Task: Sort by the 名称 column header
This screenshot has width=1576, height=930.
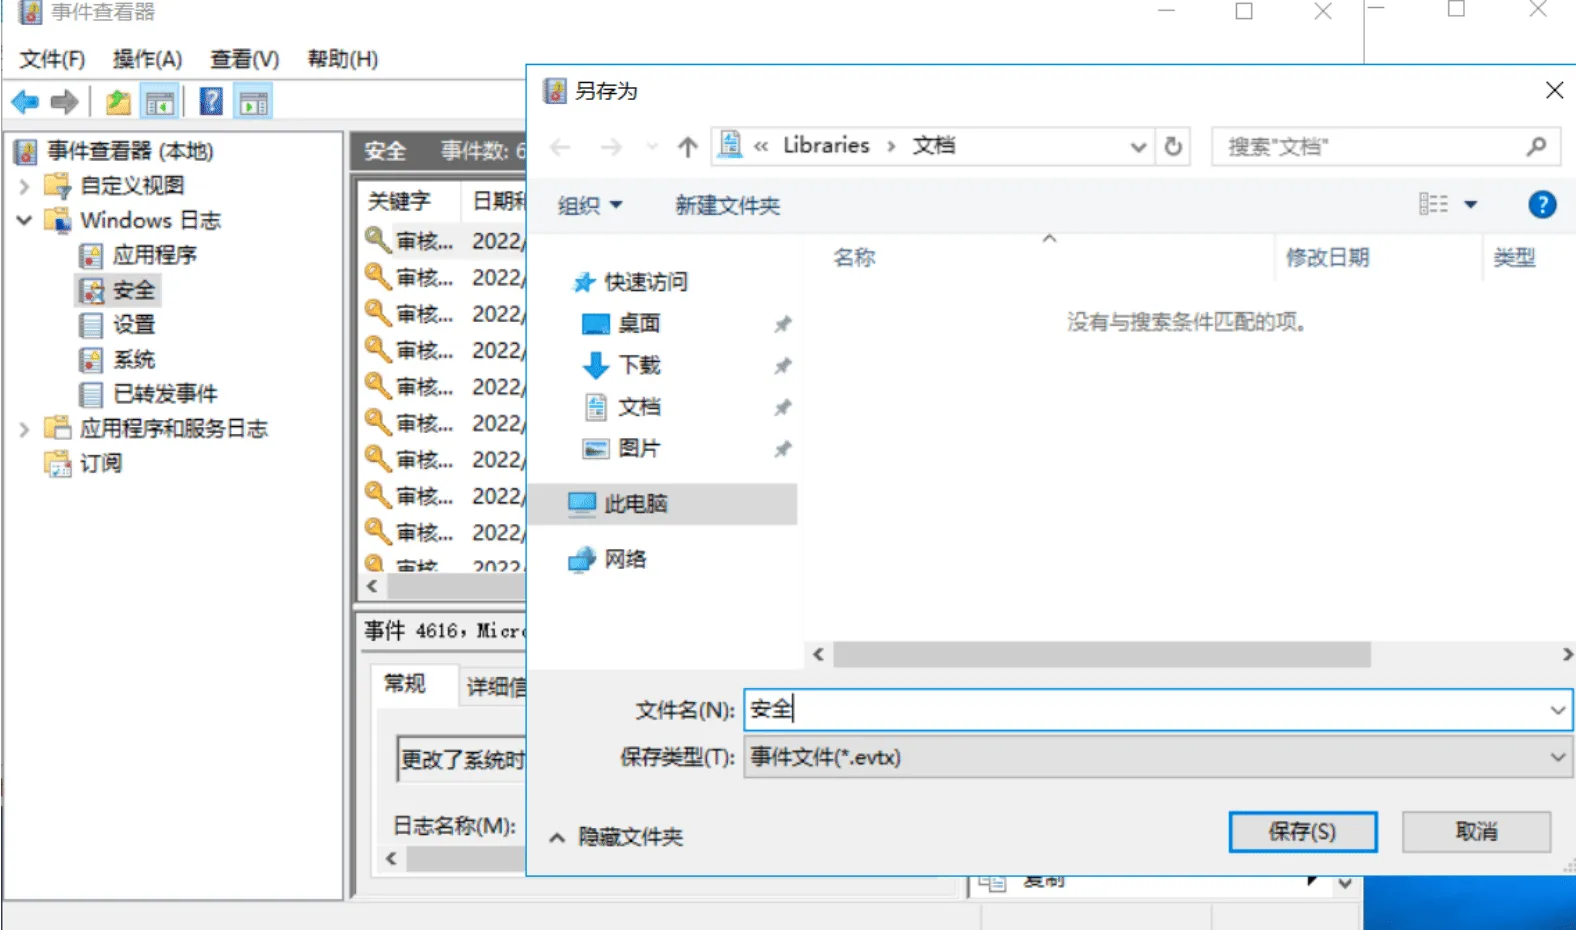Action: tap(854, 258)
